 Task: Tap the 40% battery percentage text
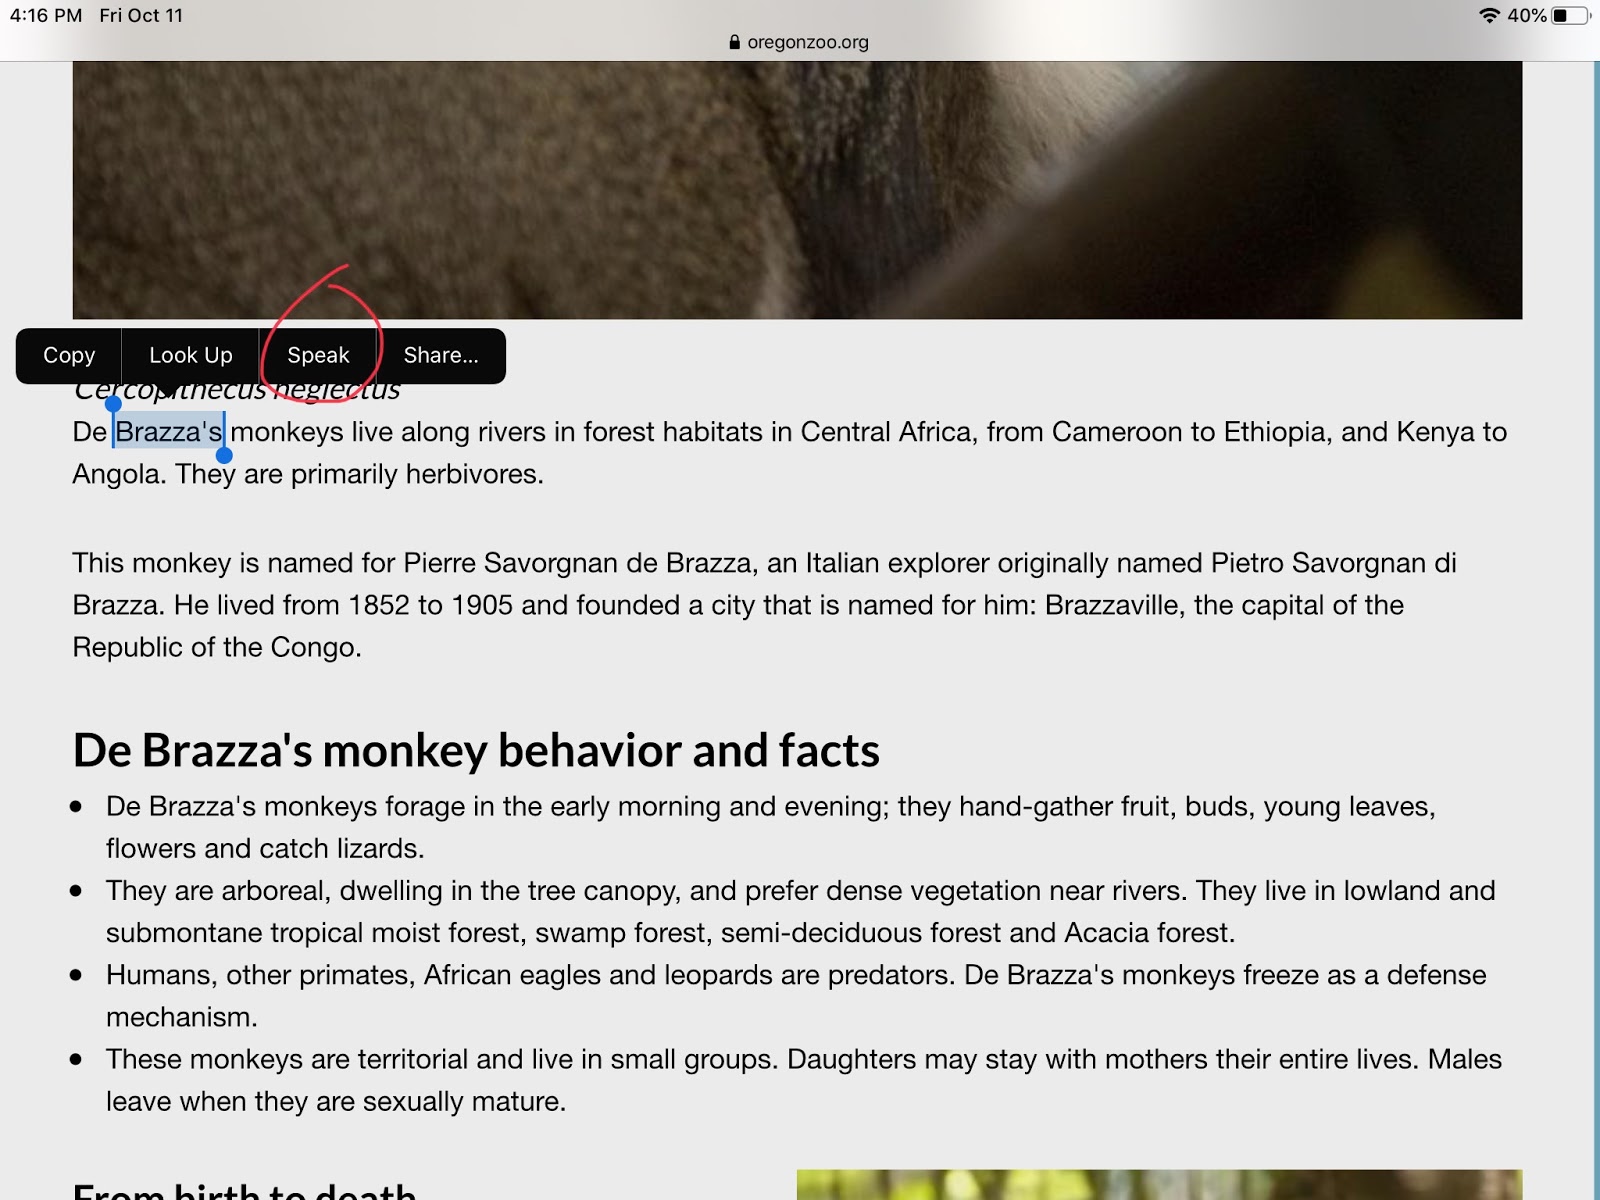point(1527,15)
